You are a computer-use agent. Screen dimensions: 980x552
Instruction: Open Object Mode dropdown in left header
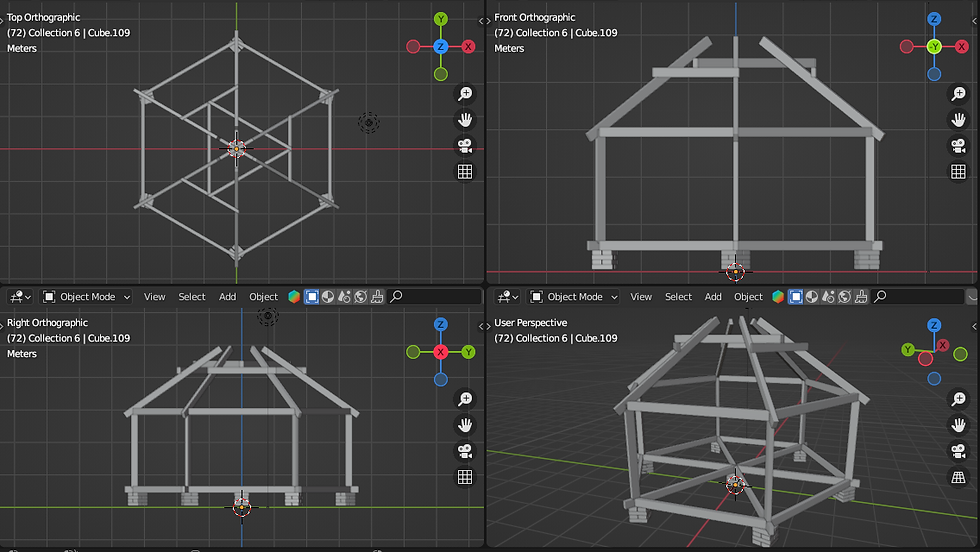click(x=87, y=296)
